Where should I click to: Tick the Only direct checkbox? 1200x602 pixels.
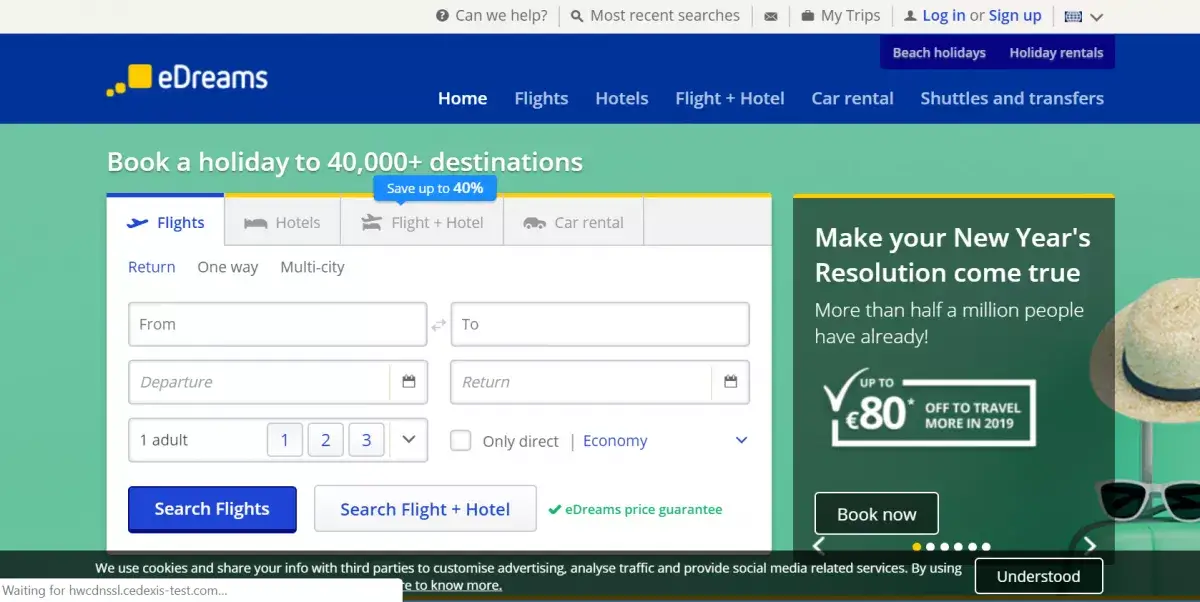point(460,441)
